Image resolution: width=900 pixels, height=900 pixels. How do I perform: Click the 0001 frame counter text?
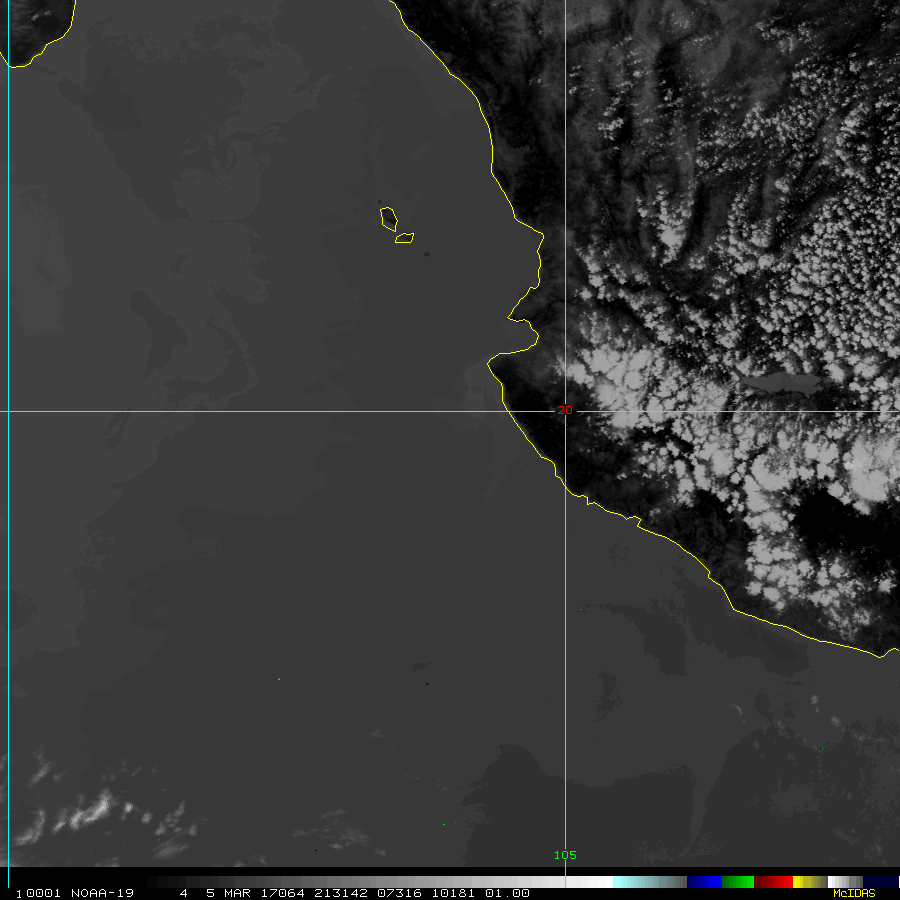coord(43,893)
